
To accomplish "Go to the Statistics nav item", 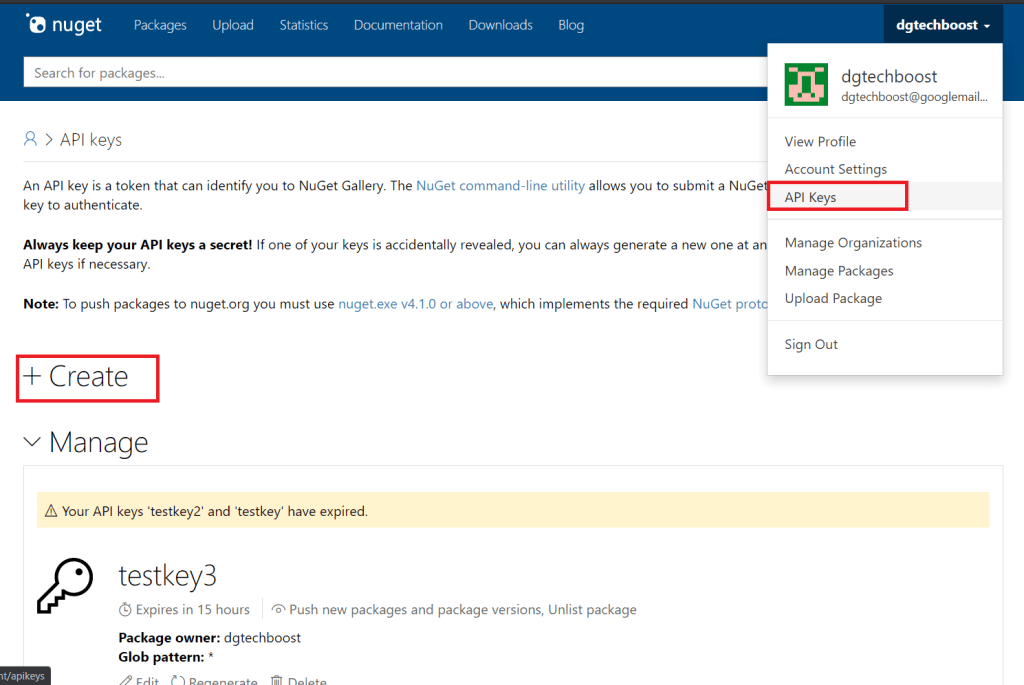I will click(x=303, y=25).
